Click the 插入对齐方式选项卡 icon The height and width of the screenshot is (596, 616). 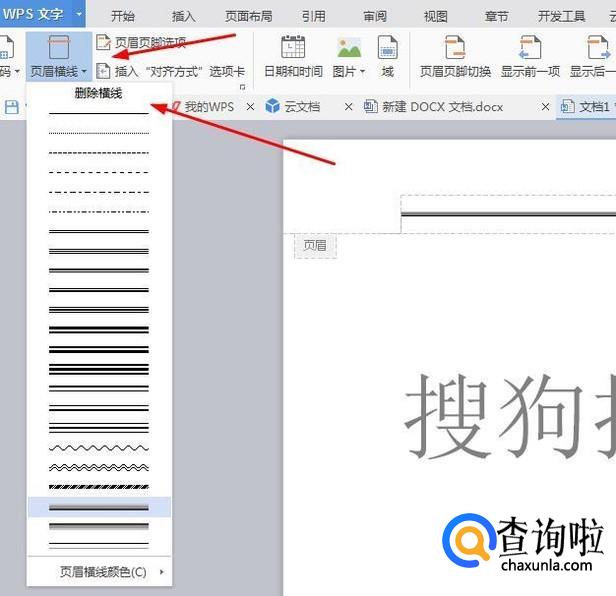coord(103,71)
